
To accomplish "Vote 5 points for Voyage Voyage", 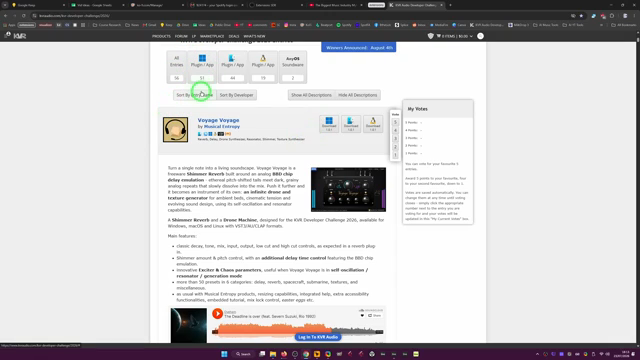I will tap(395, 122).
